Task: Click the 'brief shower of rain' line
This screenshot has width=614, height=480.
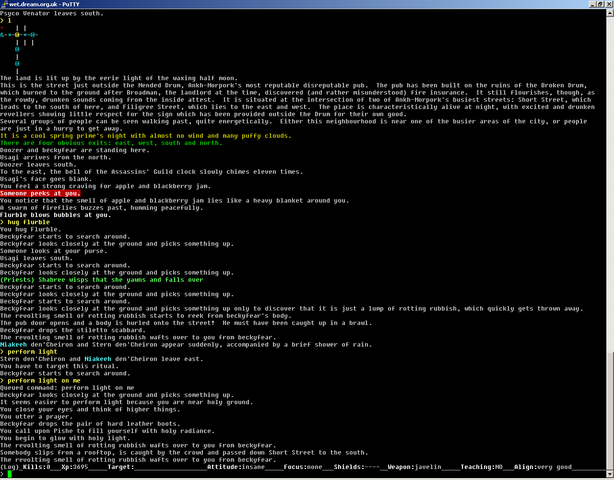Action: click(x=186, y=345)
